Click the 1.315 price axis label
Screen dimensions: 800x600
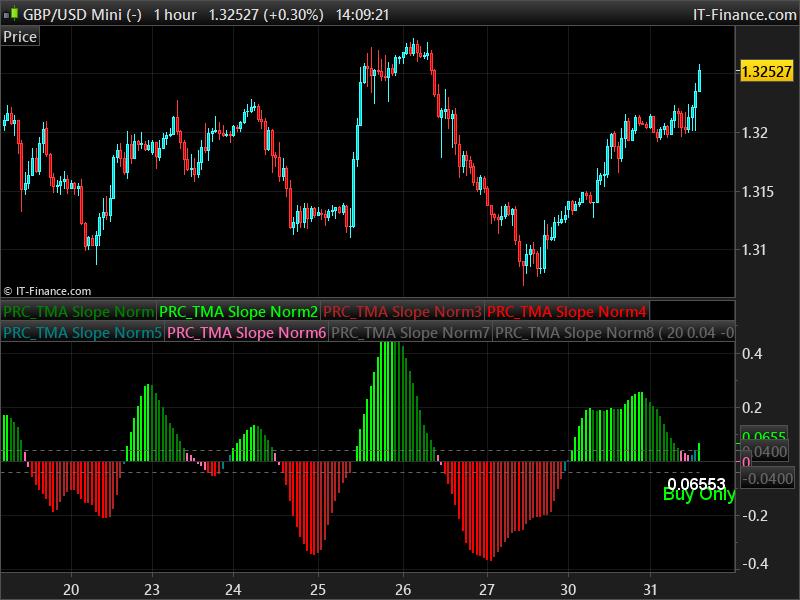tap(757, 192)
